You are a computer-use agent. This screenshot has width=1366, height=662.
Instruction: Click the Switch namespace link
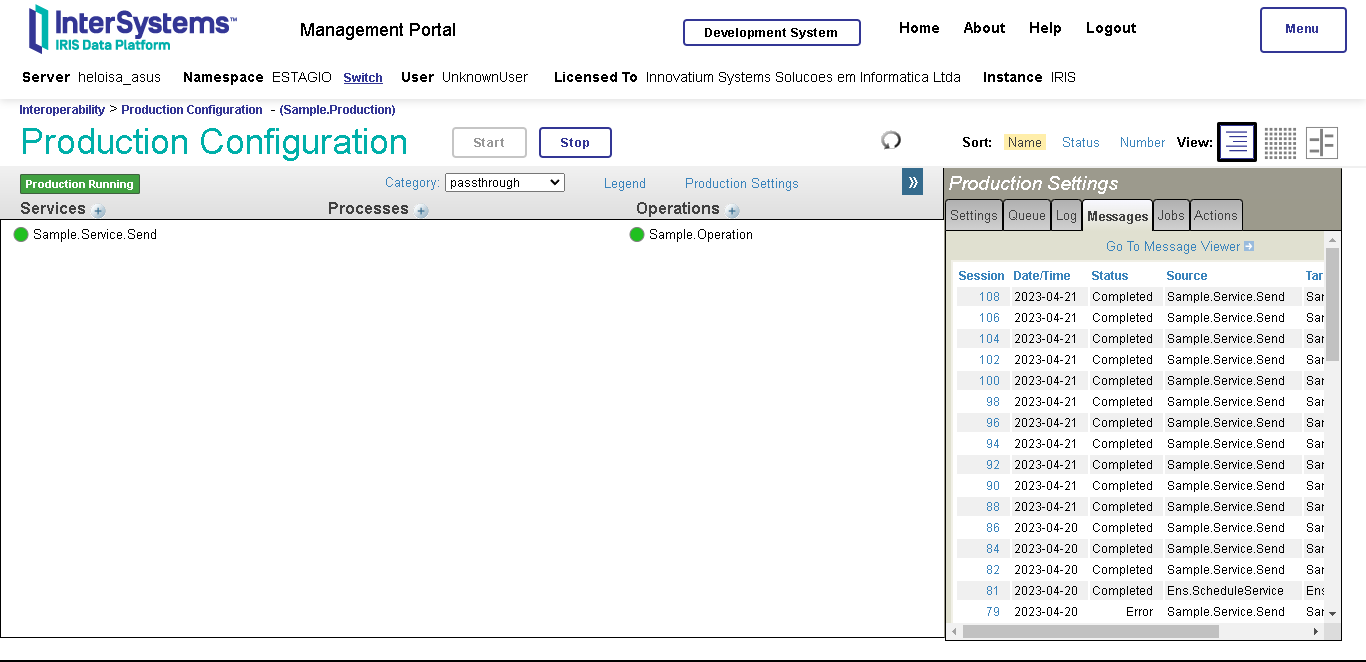363,78
